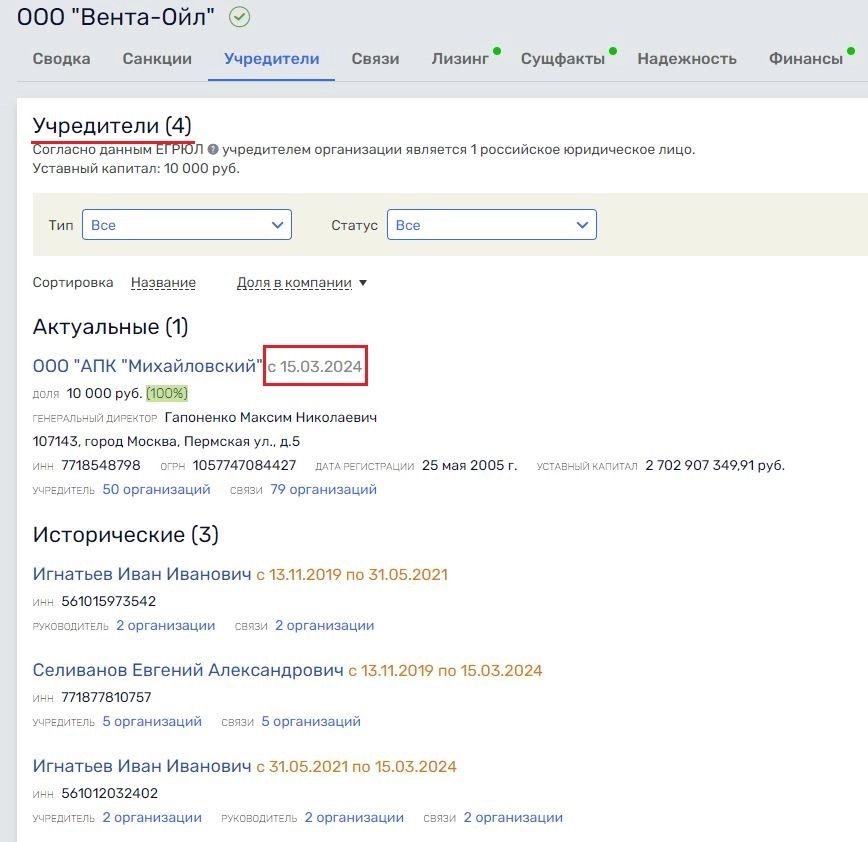Click the sort direction arrow

click(363, 283)
